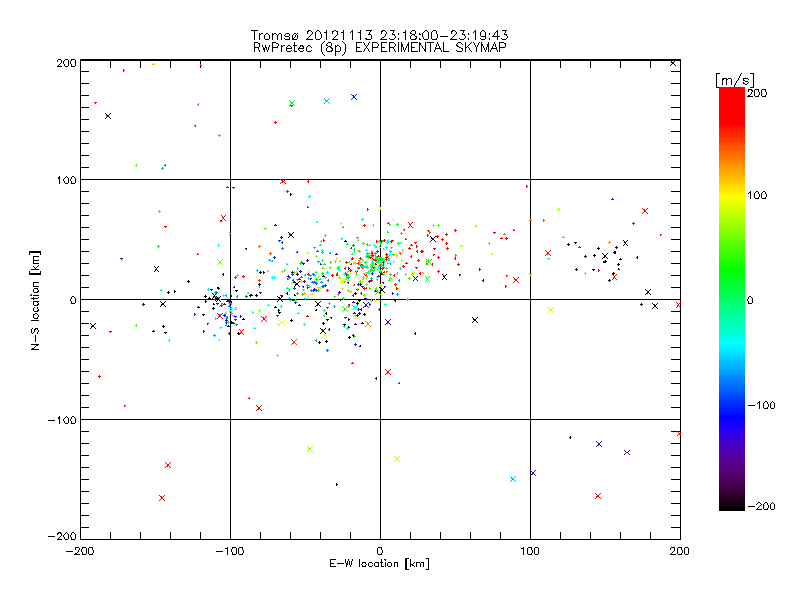This screenshot has width=800, height=600.
Task: Click the y-axis "-100" tick label
Action: click(62, 420)
